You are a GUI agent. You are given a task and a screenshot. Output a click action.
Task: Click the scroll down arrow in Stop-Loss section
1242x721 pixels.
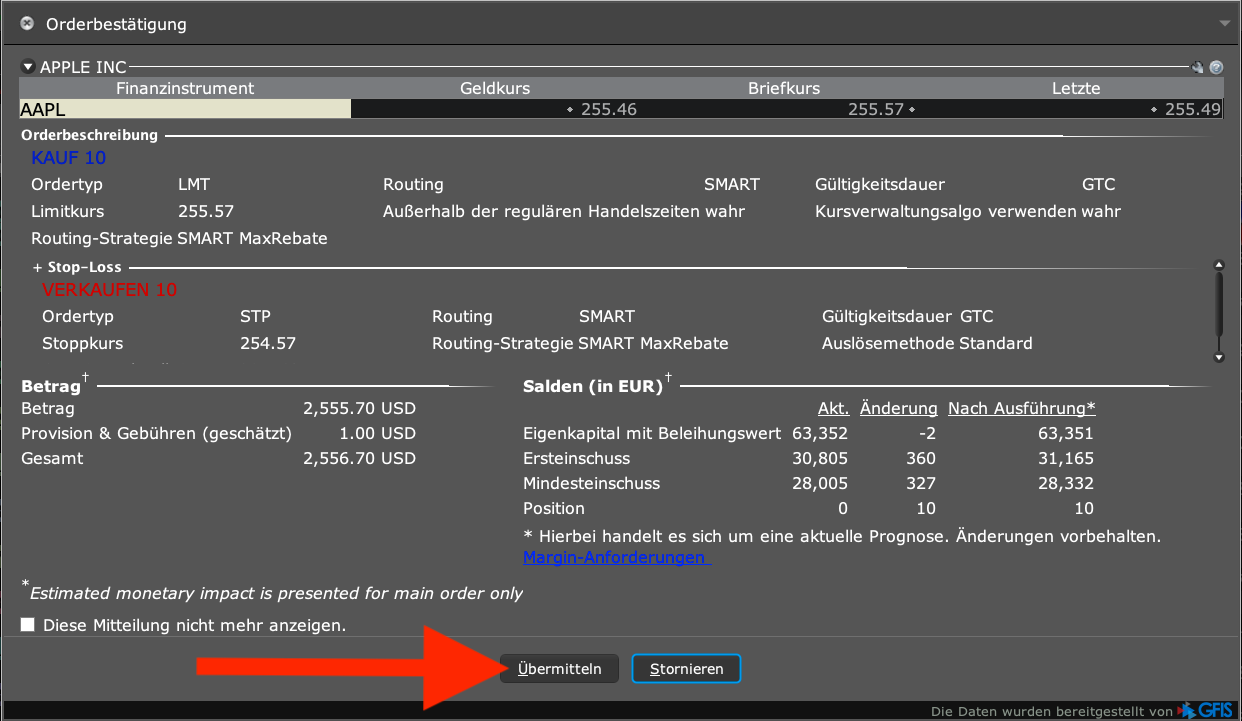[1218, 357]
